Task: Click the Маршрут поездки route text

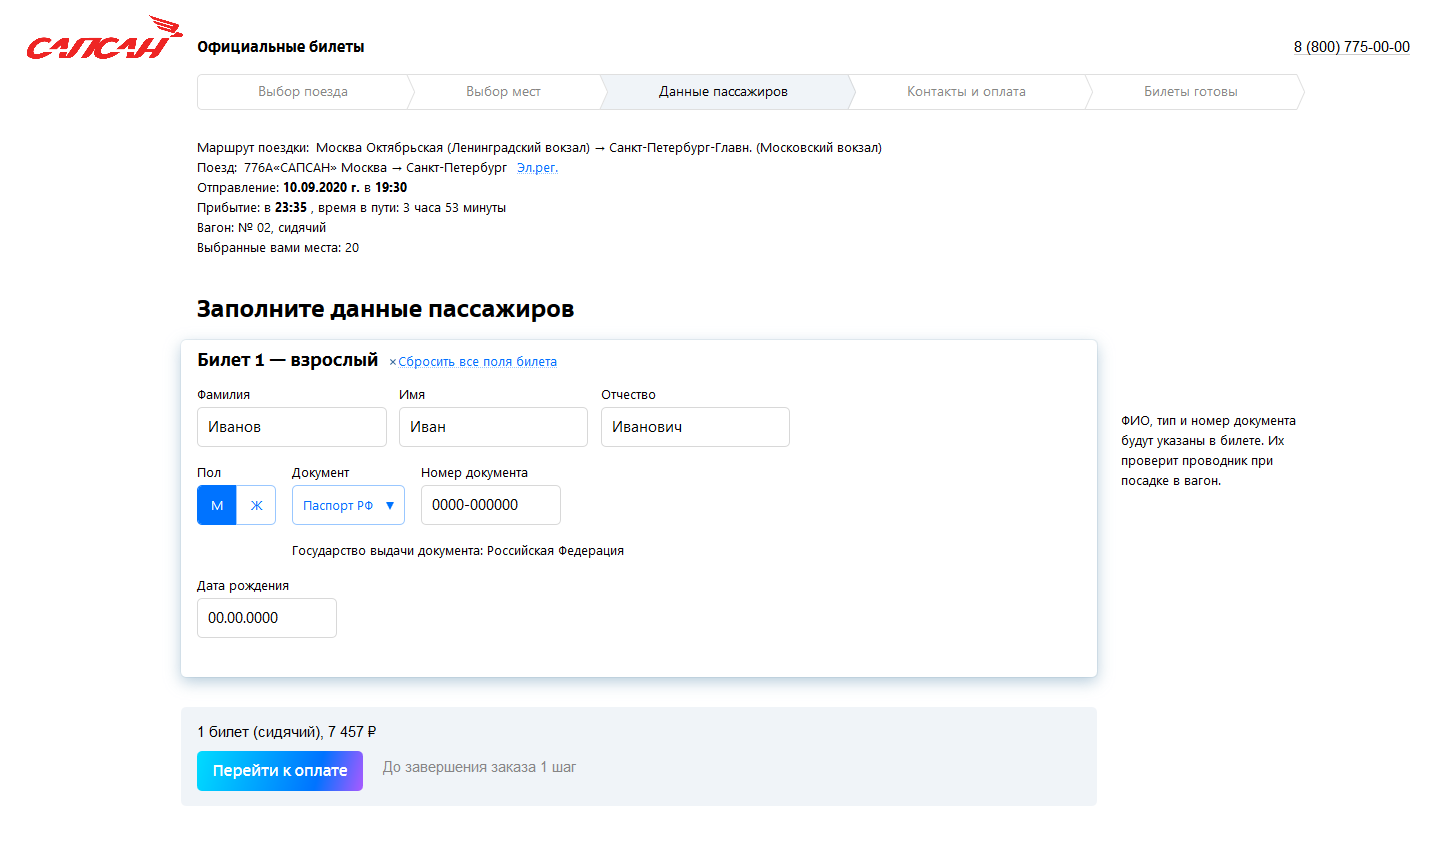Action: pyautogui.click(x=539, y=148)
